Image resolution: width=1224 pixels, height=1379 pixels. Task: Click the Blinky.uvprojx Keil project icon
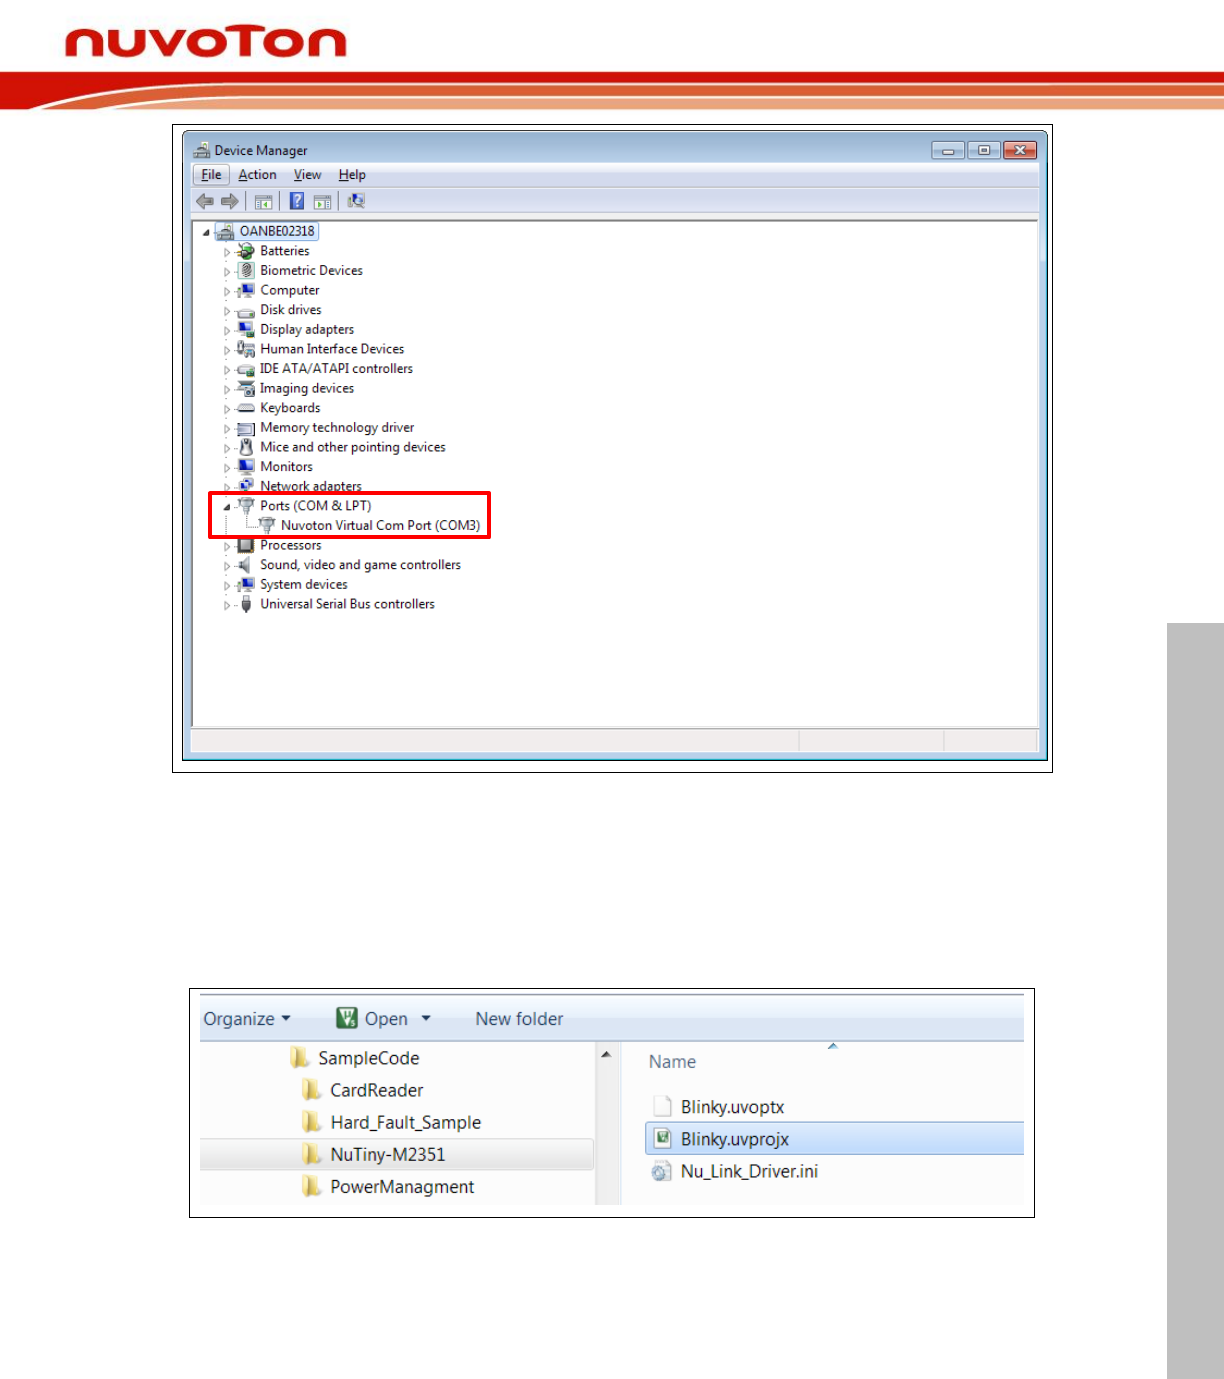[x=662, y=1138]
